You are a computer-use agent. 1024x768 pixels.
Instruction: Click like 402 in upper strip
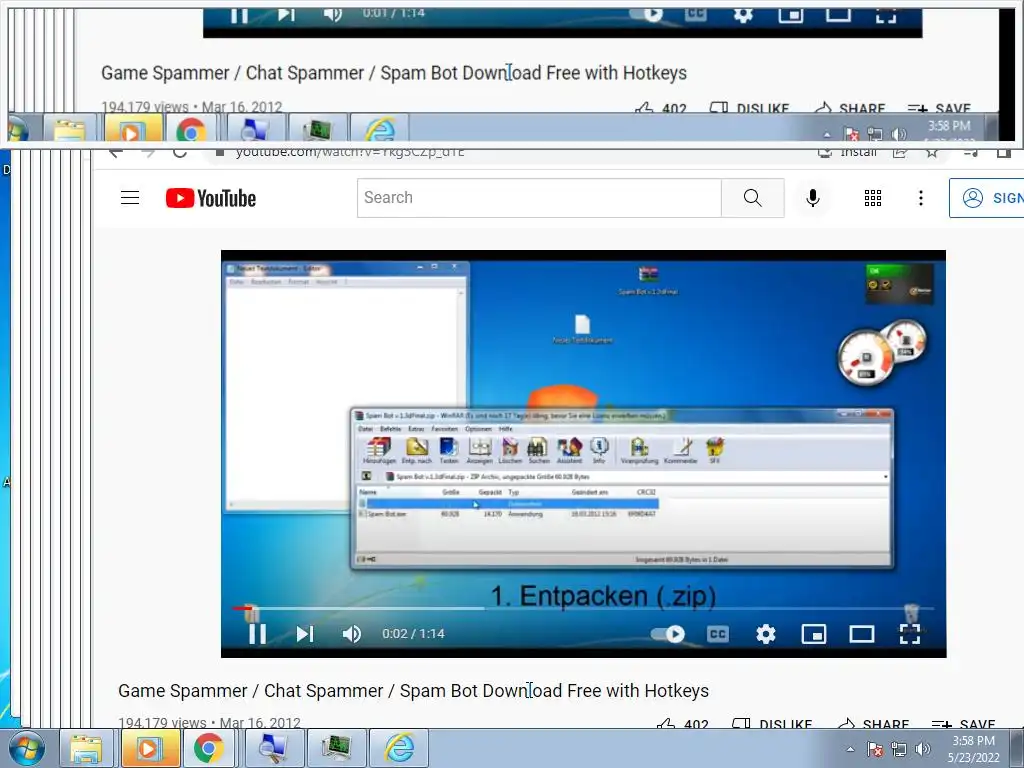point(660,108)
